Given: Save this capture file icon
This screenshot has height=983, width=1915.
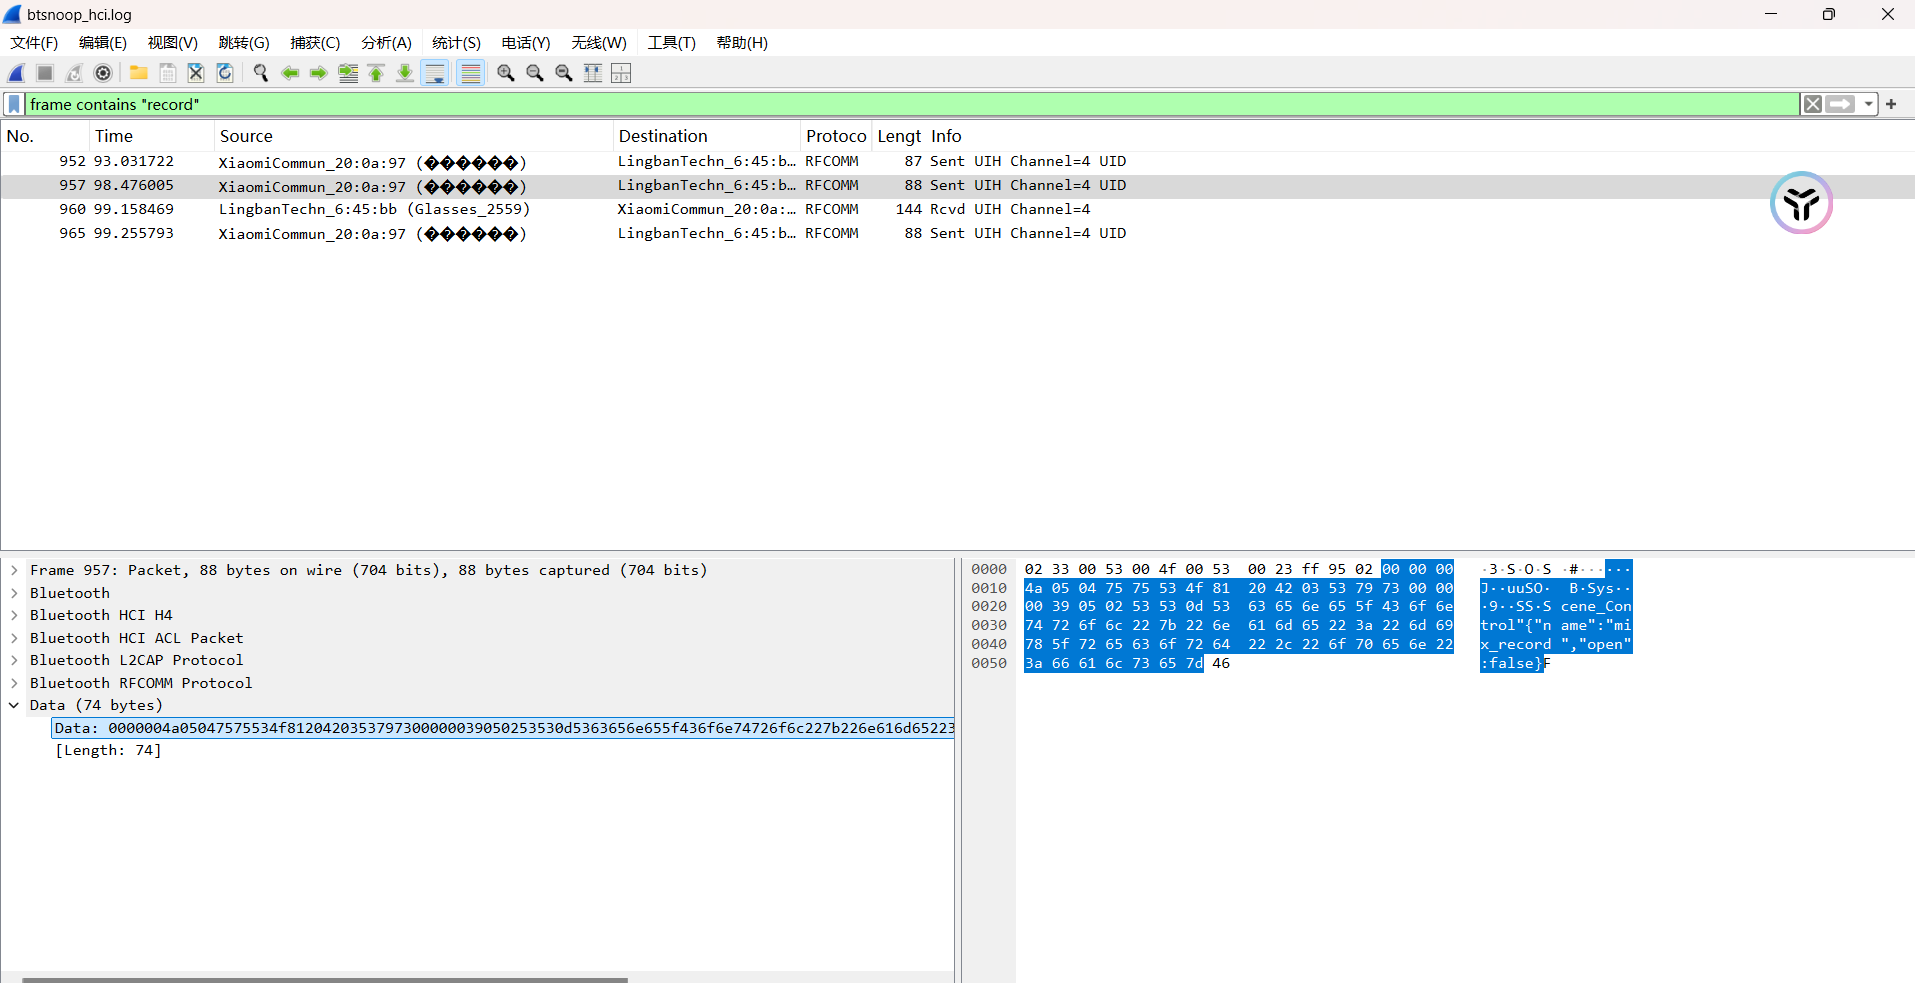Looking at the screenshot, I should 168,73.
